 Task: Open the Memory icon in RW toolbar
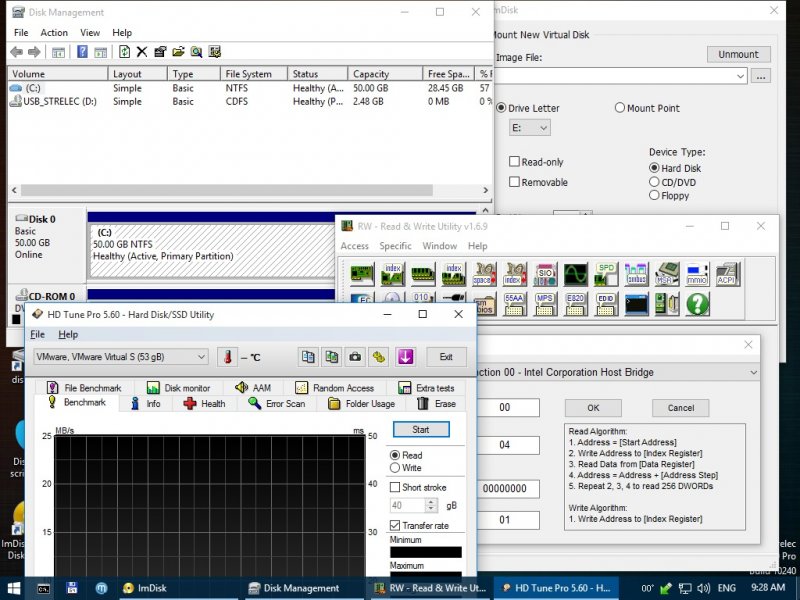(x=423, y=274)
